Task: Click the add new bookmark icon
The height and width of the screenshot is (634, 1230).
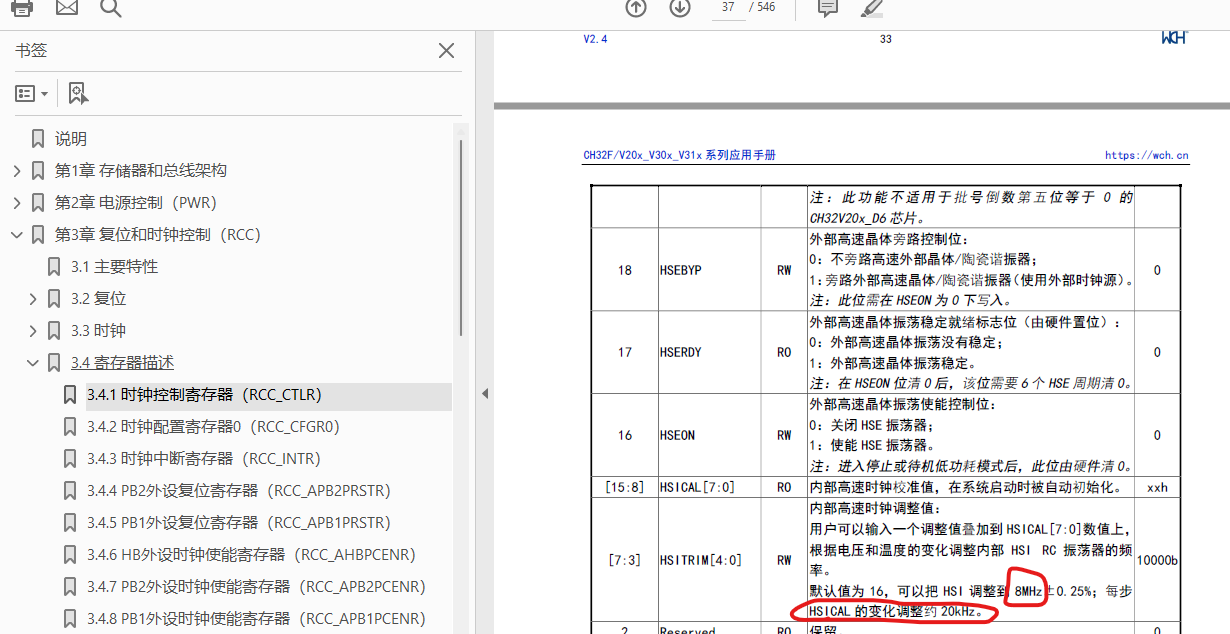Action: (x=78, y=94)
